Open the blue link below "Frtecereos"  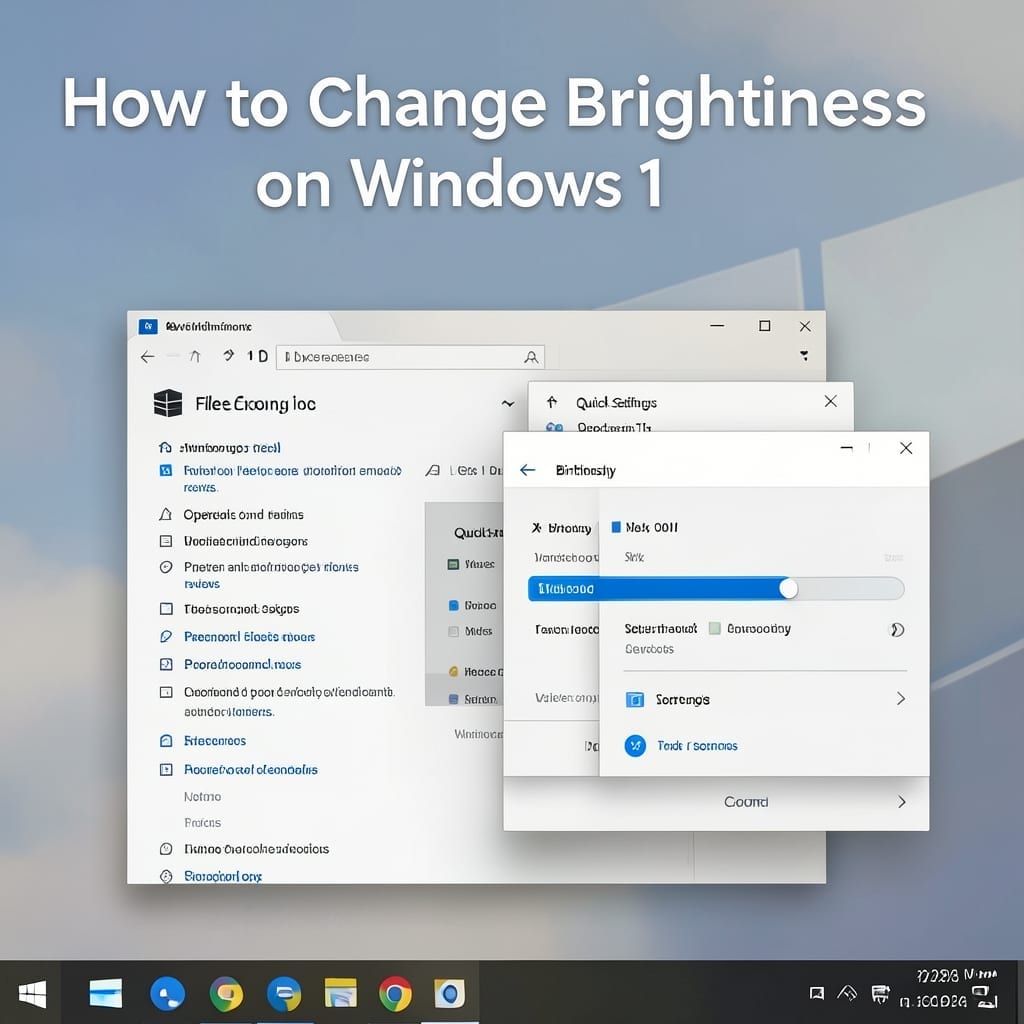(239, 769)
